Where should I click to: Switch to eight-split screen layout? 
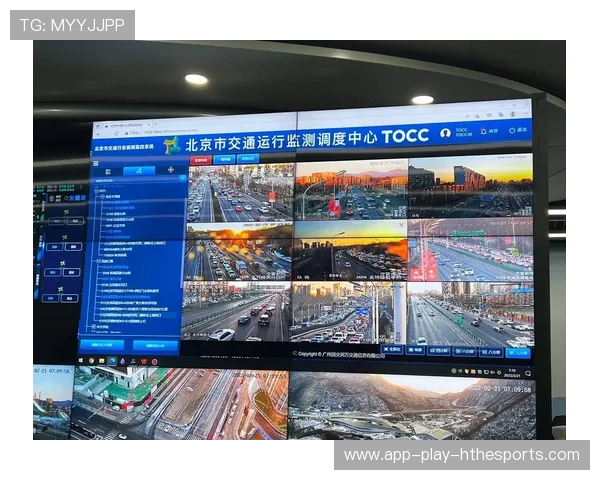point(491,352)
